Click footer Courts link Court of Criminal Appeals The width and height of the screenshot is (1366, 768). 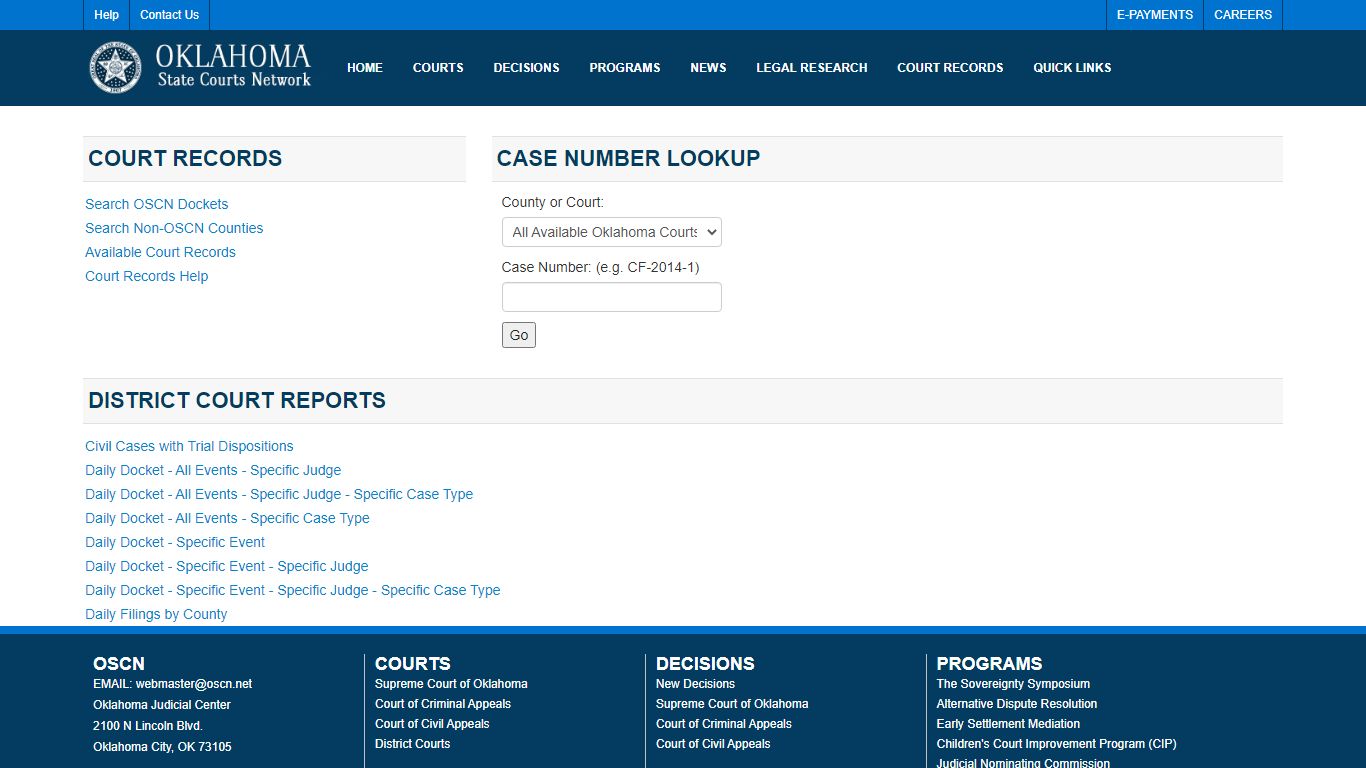pos(443,704)
